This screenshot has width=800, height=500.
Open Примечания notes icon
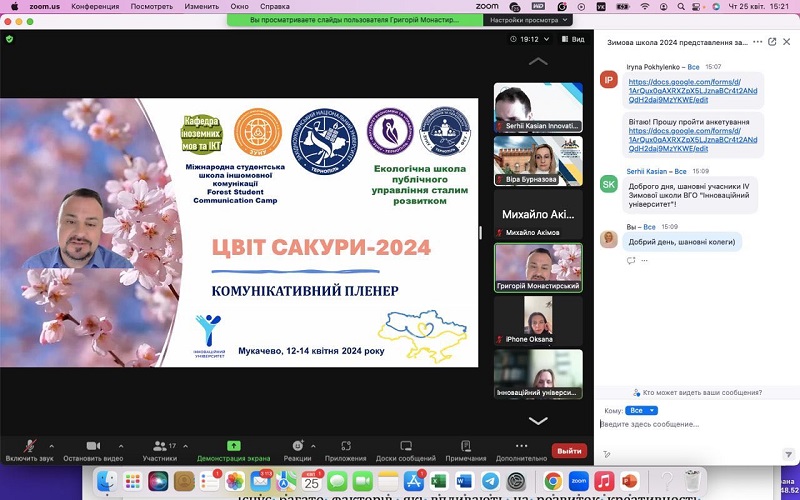465,446
